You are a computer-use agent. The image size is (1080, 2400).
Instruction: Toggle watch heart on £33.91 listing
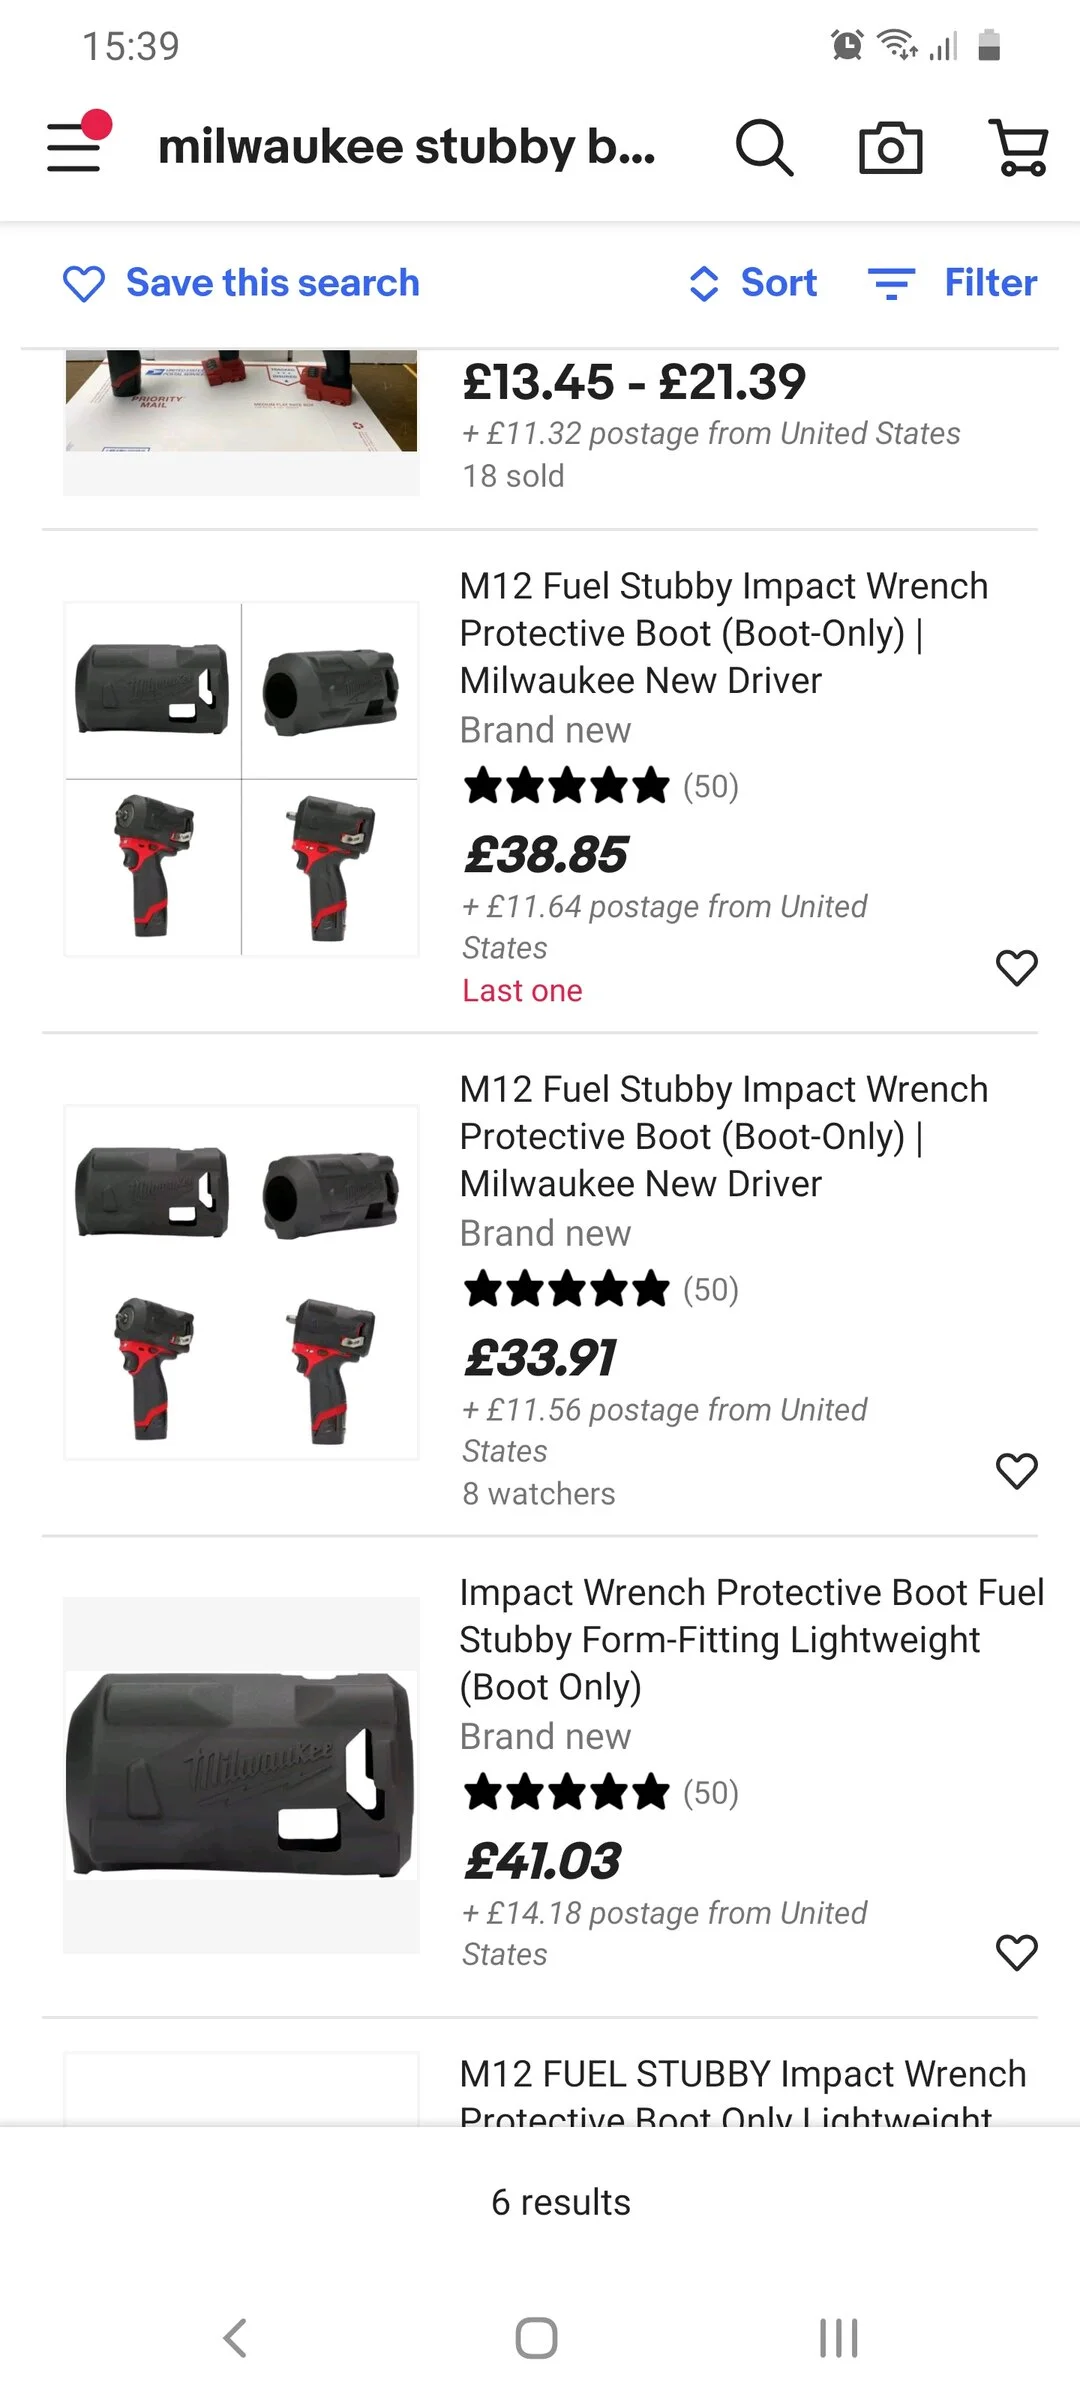click(x=1016, y=1471)
